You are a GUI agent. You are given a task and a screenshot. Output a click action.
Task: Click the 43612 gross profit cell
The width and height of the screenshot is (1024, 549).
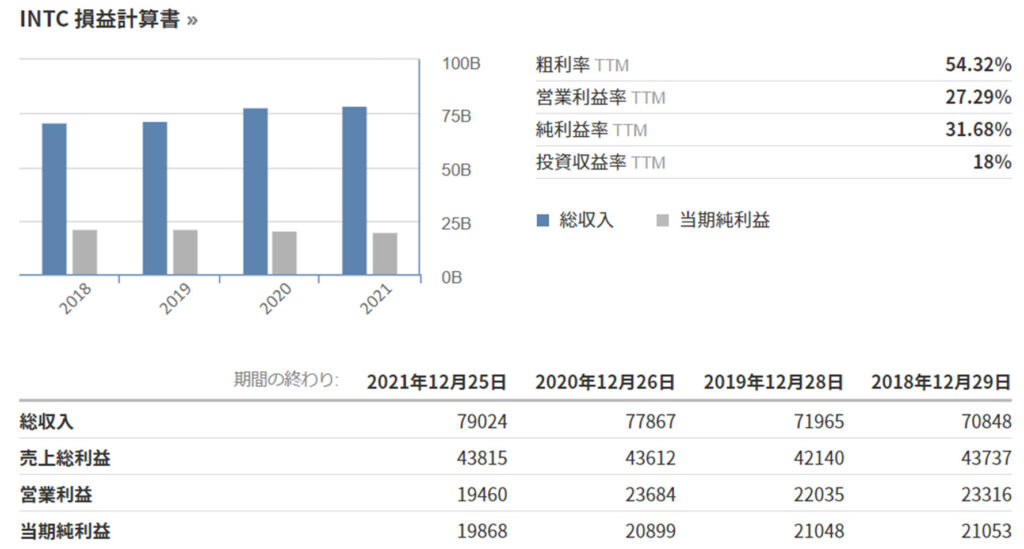coord(650,458)
